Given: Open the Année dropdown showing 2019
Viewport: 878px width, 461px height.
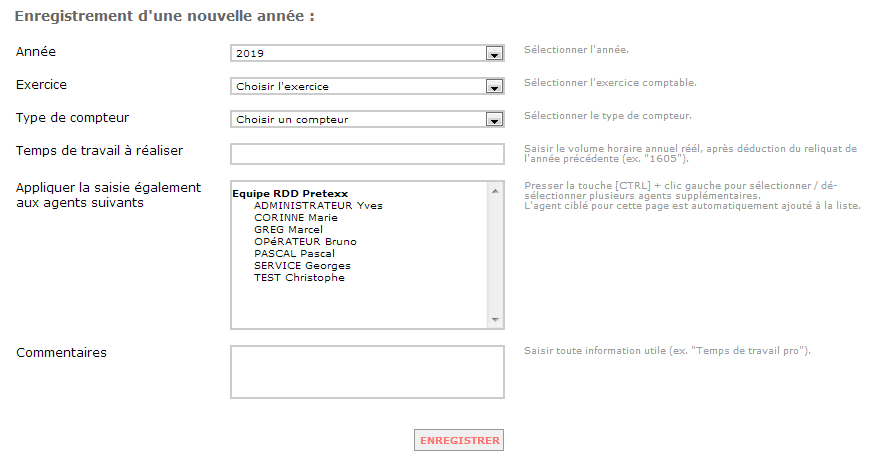Looking at the screenshot, I should [367, 53].
